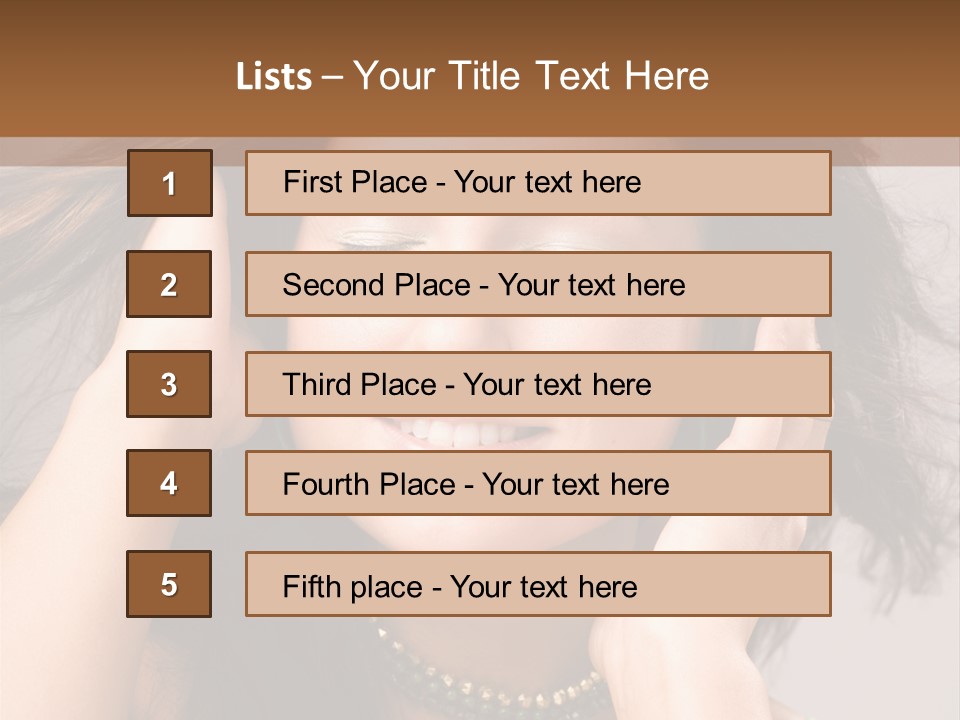Screen dimensions: 960x720
Task: Select the Third Place text box
Action: click(x=538, y=384)
